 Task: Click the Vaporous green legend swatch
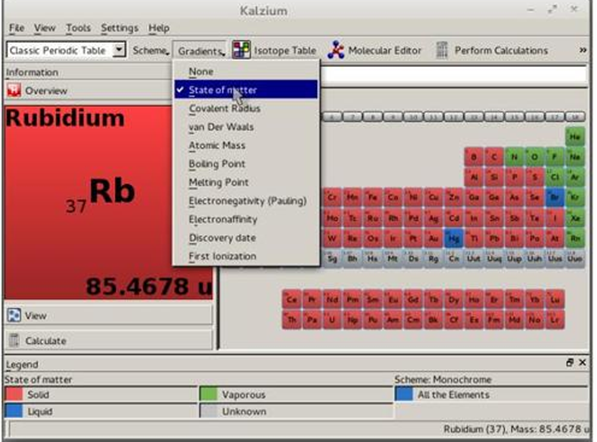pyautogui.click(x=209, y=394)
